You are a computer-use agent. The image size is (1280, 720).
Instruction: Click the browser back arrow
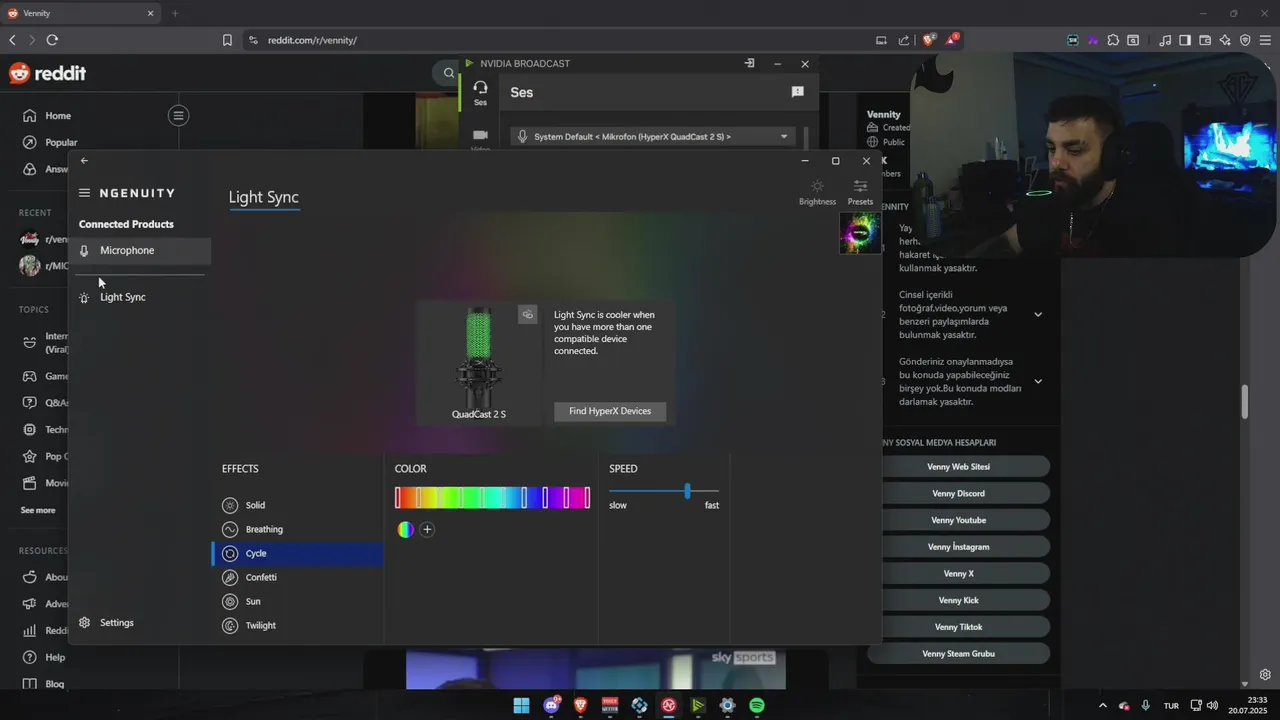(12, 40)
